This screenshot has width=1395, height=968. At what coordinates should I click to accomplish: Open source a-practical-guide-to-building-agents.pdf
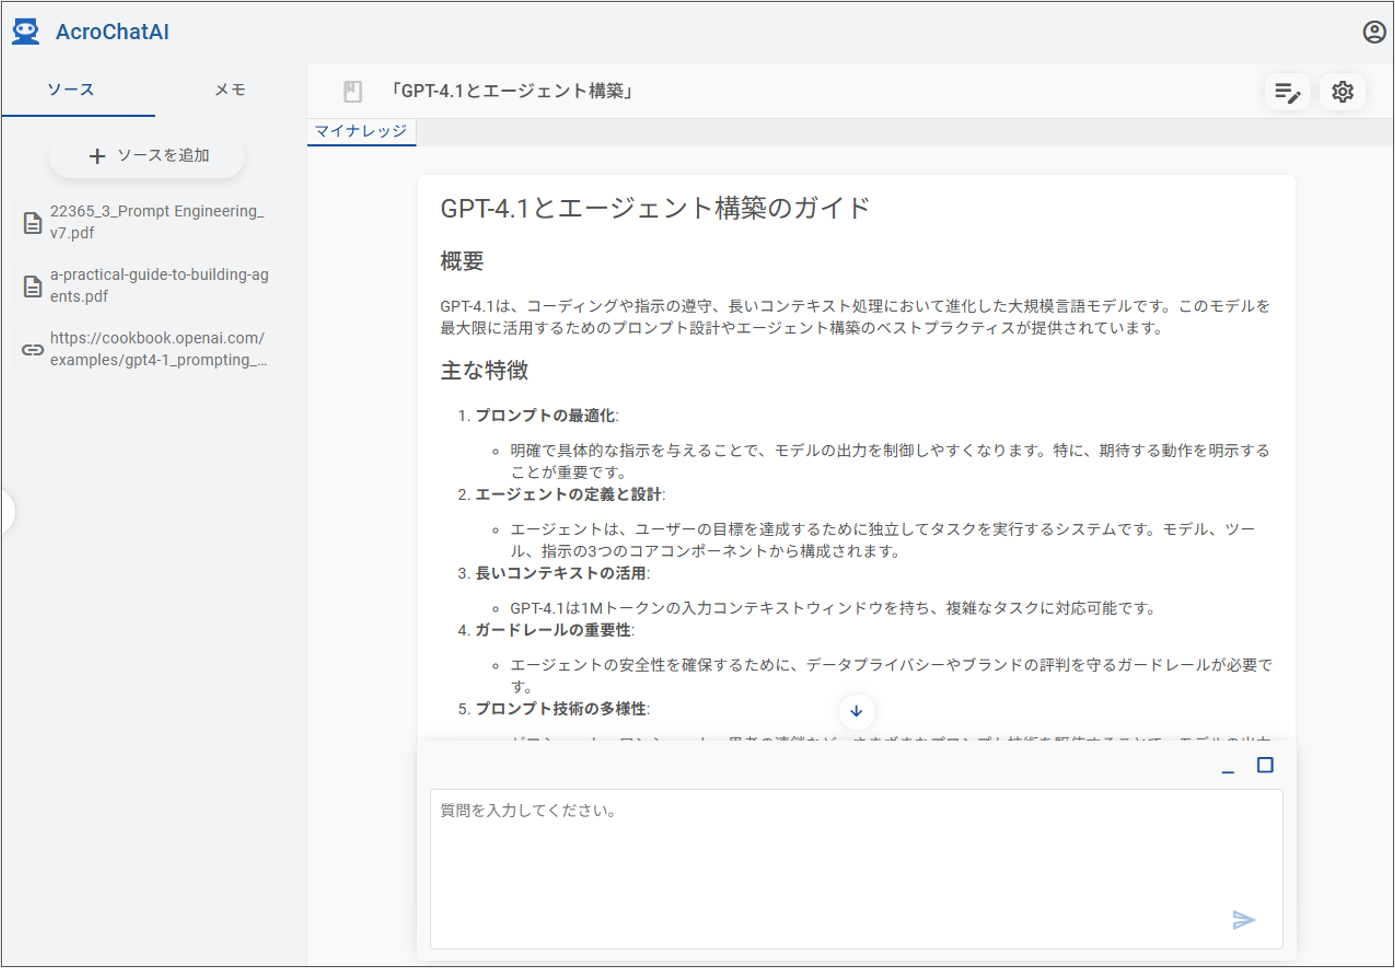pyautogui.click(x=146, y=286)
